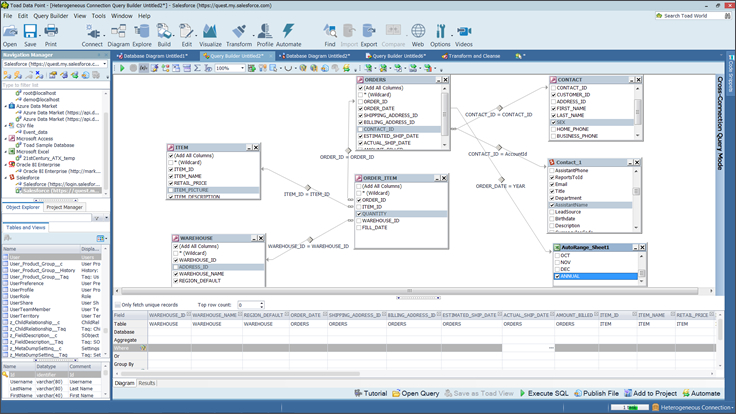Enable Only fetch unique records checkbox
736x414 pixels.
click(x=116, y=305)
